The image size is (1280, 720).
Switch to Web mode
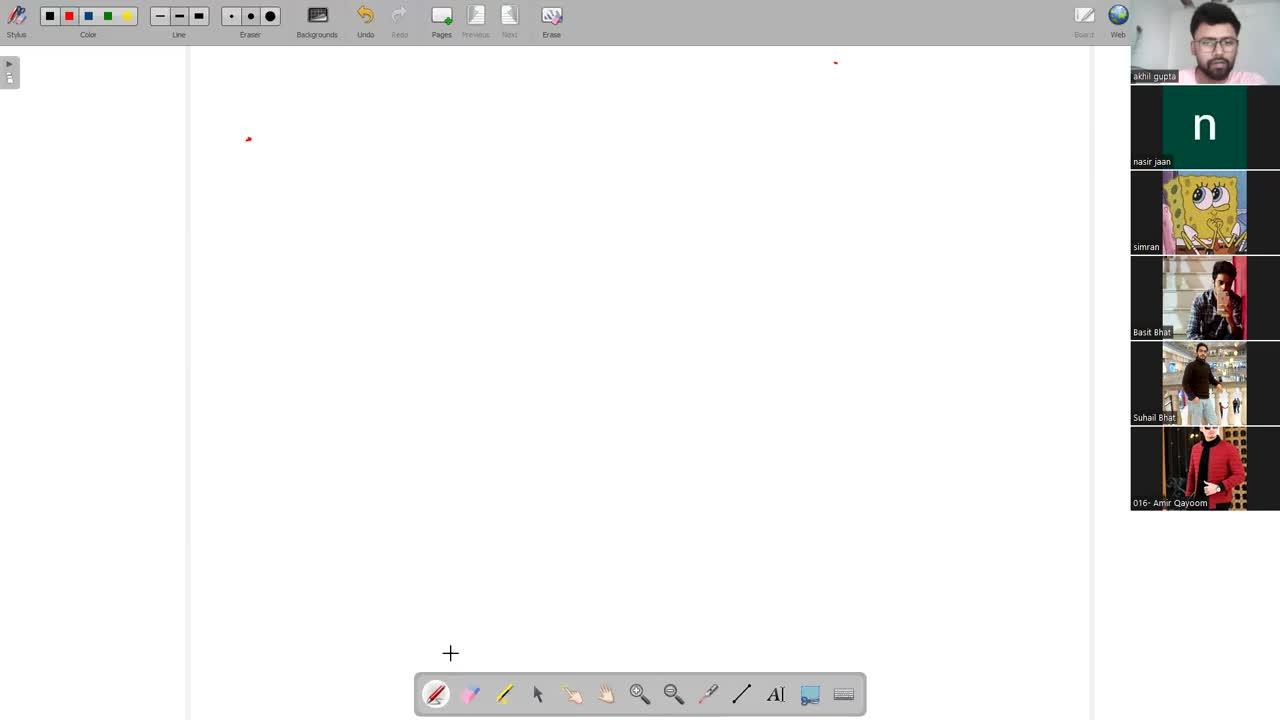pyautogui.click(x=1118, y=21)
